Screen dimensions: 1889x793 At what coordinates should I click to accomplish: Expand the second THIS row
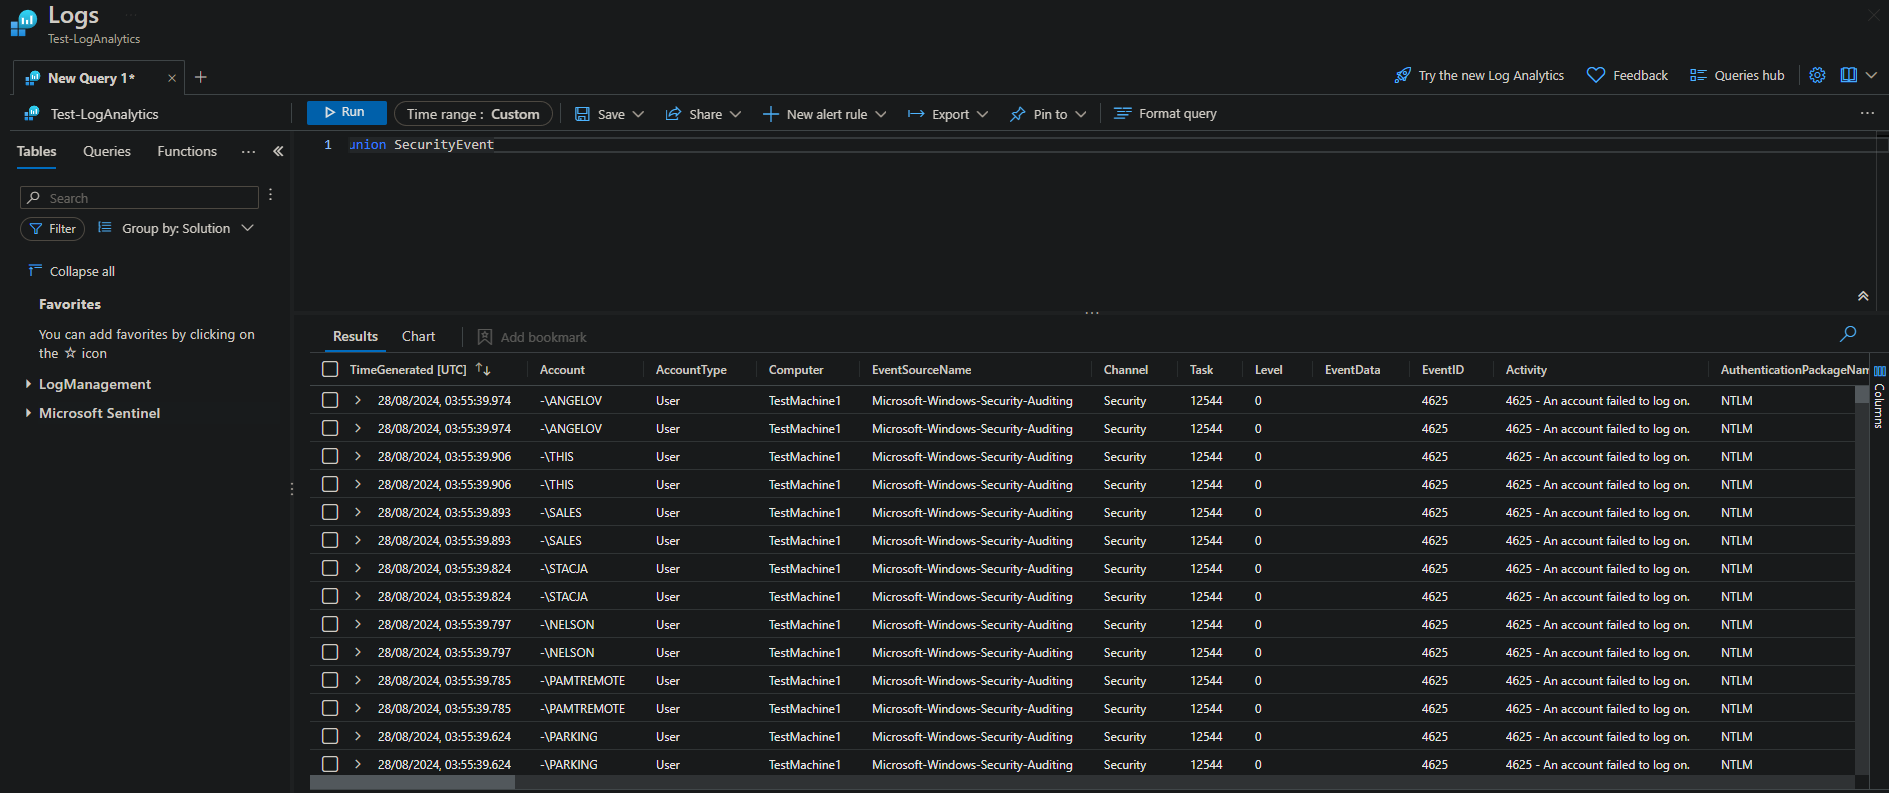tap(358, 484)
